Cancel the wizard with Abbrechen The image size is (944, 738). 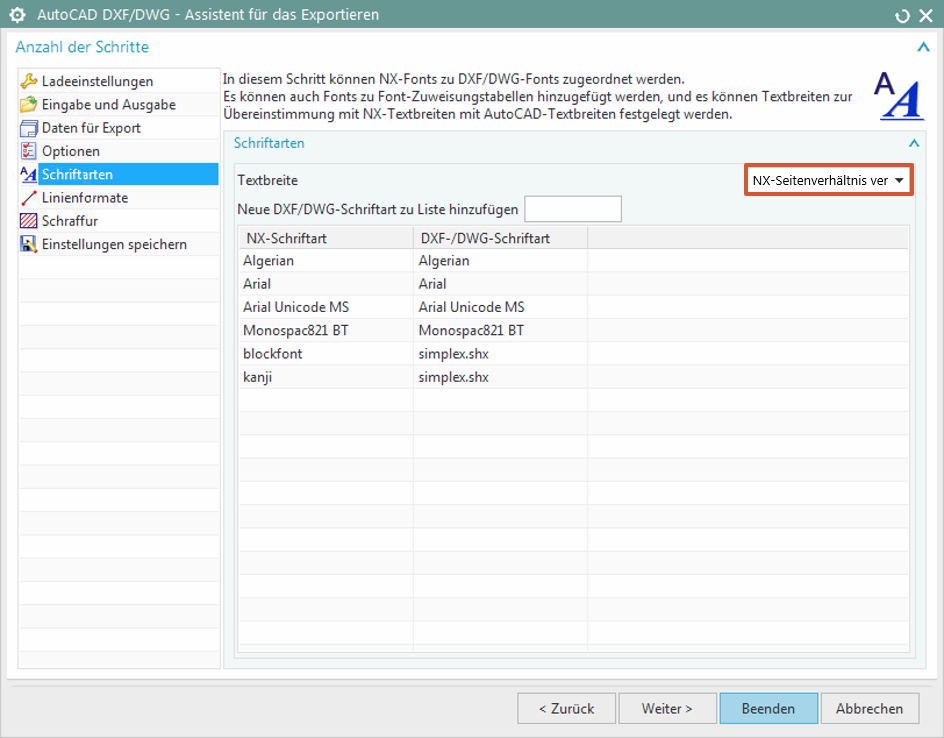pyautogui.click(x=869, y=708)
